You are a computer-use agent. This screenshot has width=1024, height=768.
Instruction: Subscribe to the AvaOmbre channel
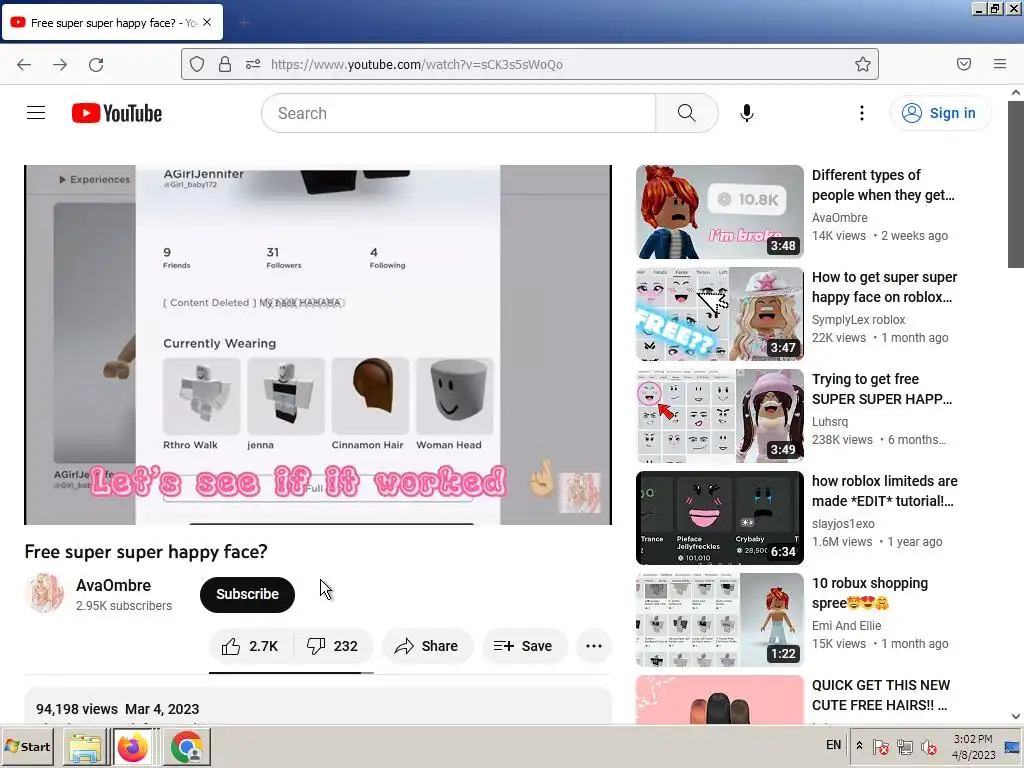click(248, 594)
